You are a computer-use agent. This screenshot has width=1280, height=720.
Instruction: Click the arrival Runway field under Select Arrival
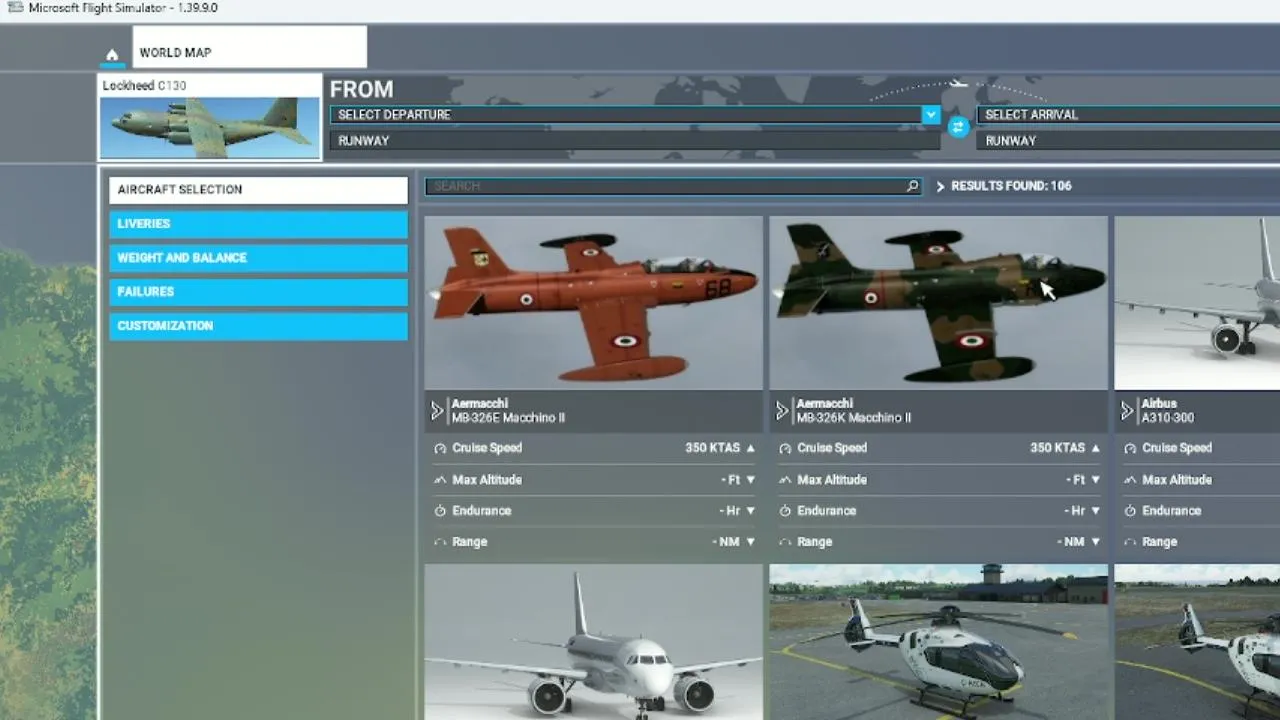(x=1128, y=141)
